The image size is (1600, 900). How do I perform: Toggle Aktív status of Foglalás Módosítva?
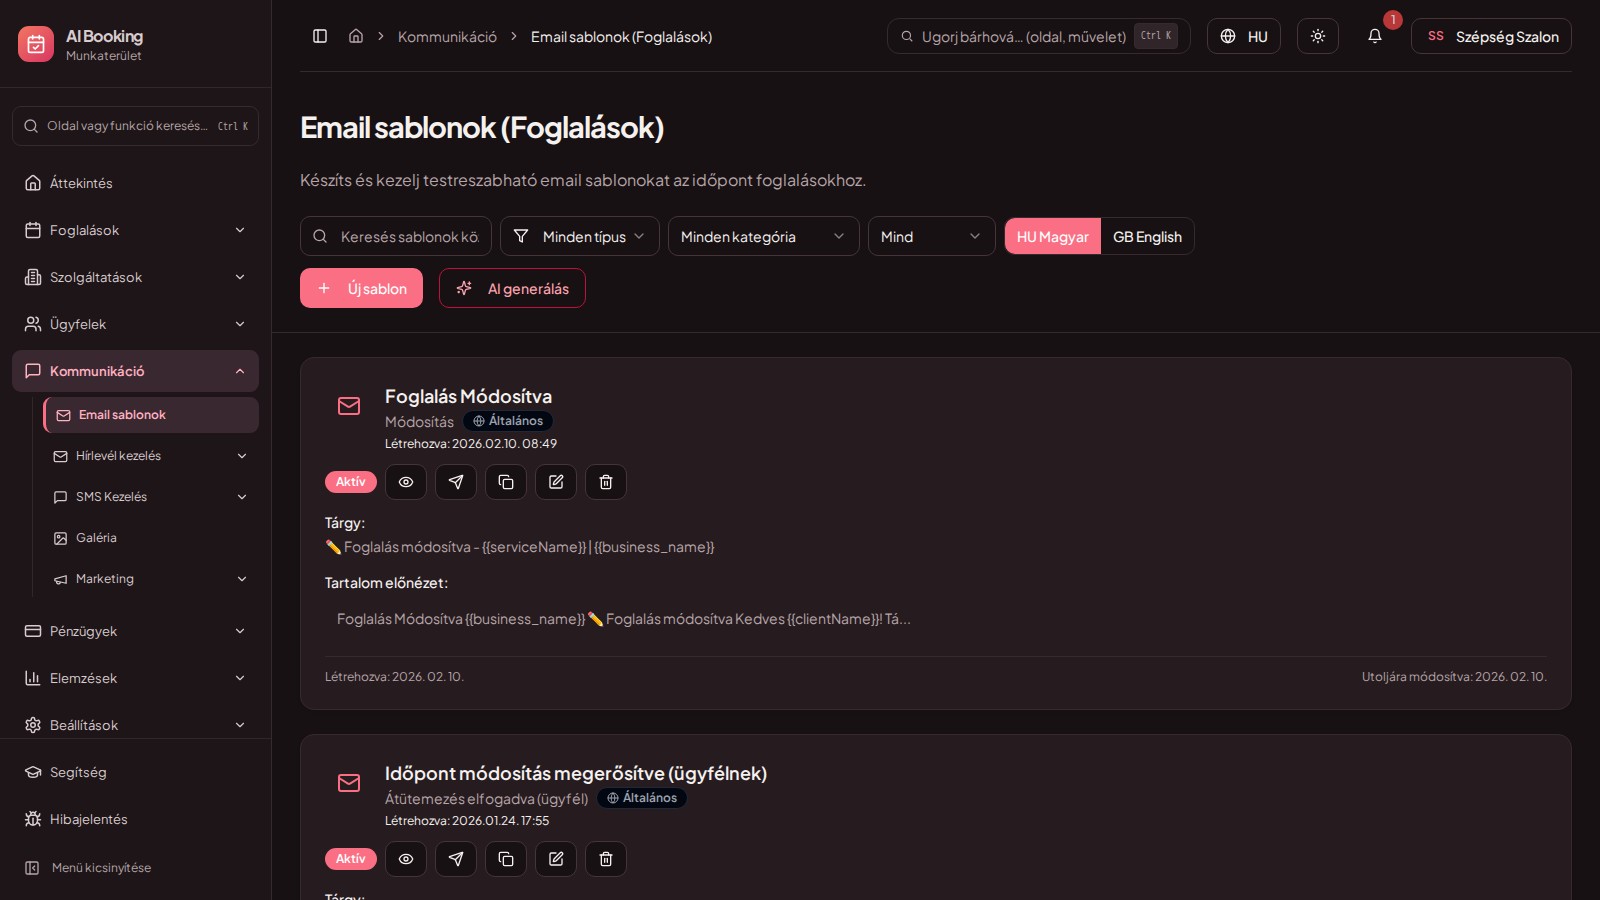(x=351, y=482)
